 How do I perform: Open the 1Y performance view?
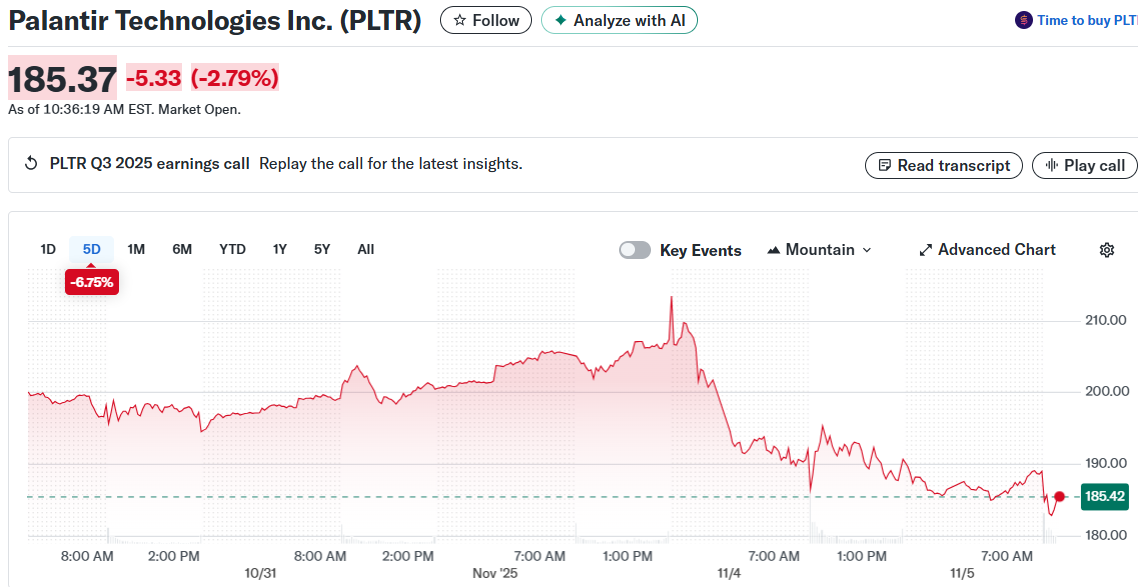[279, 249]
